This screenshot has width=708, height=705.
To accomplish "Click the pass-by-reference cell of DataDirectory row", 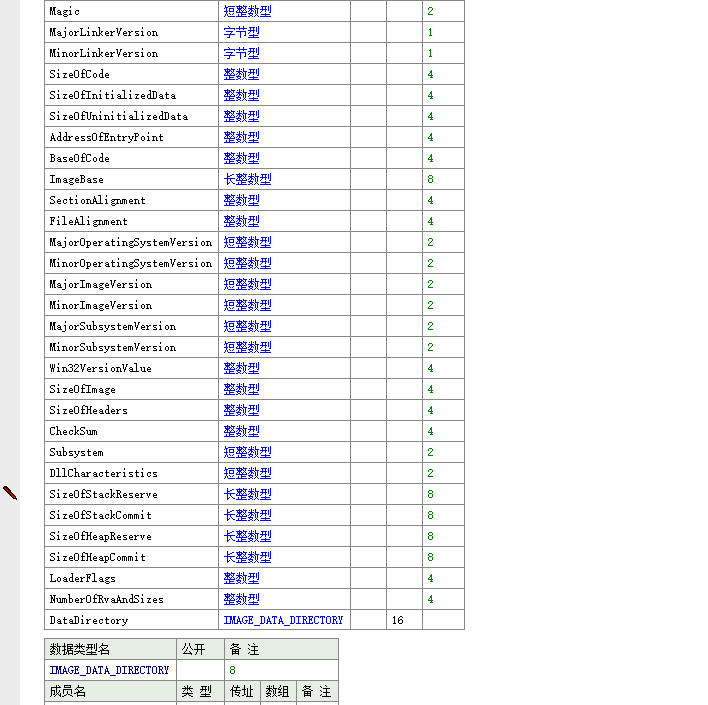I will click(368, 620).
